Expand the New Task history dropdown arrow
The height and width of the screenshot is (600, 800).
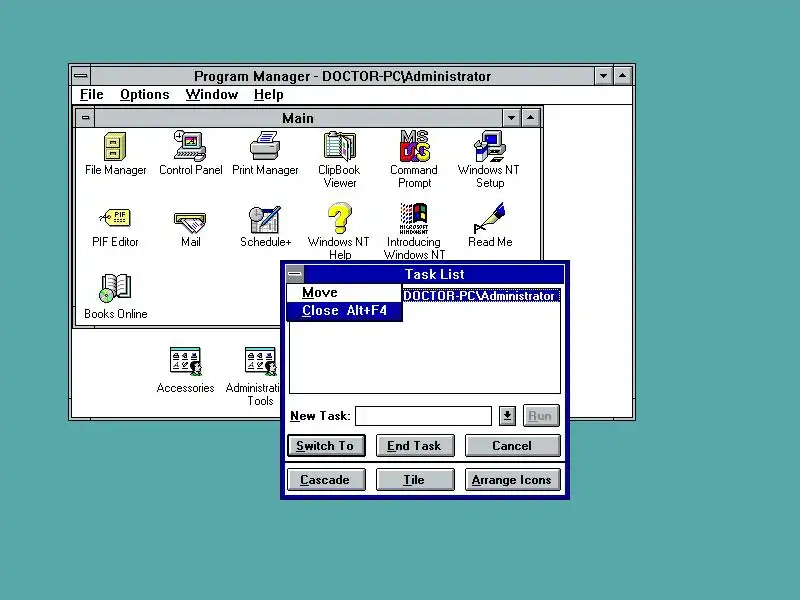coord(507,416)
